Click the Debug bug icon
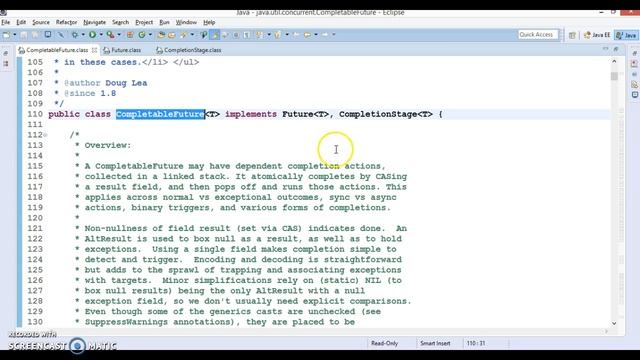 click(75, 35)
